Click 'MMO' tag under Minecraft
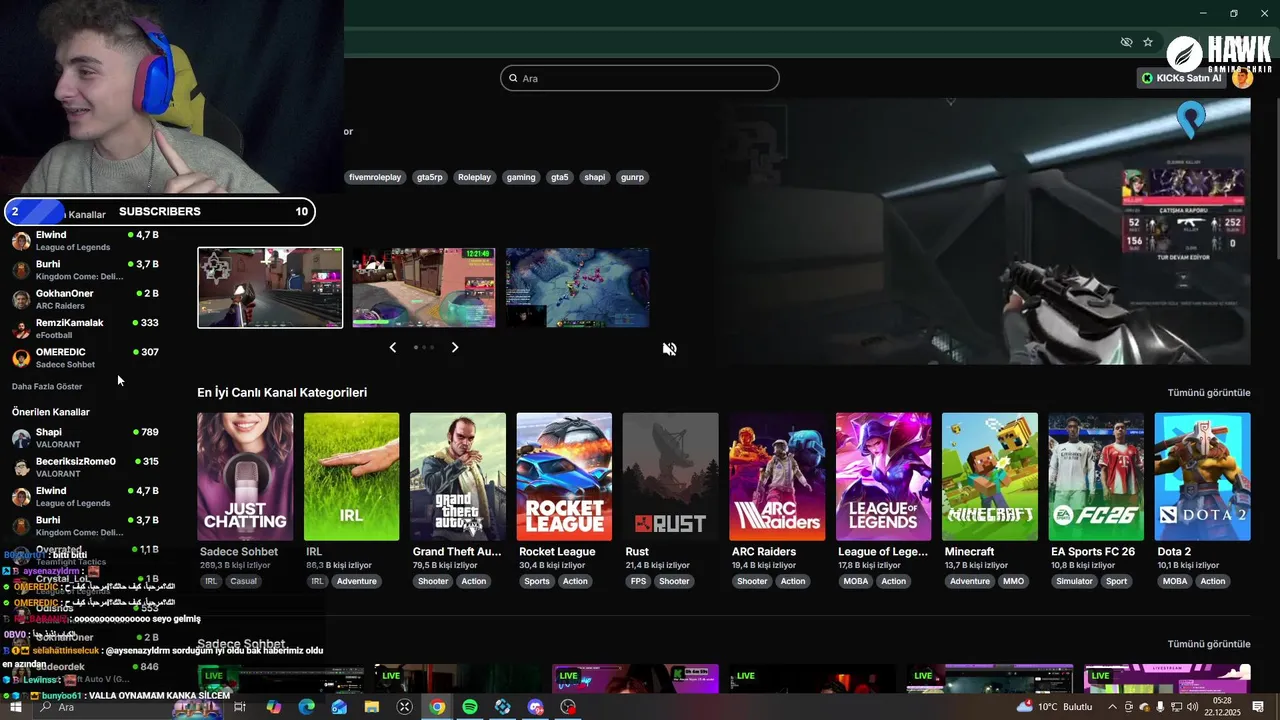This screenshot has height=720, width=1280. click(x=1013, y=581)
